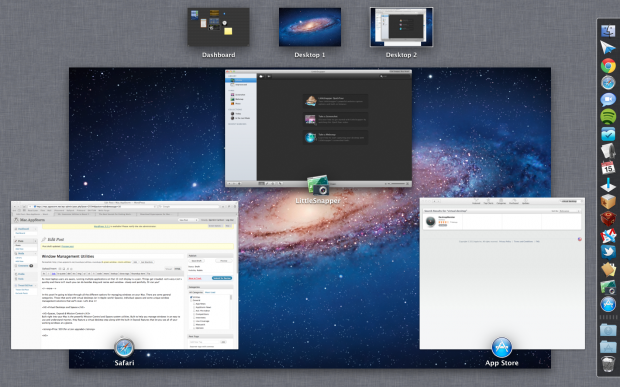
Task: Select the highlighted Library item in LittleSnapper sidebar
Action: [x=241, y=80]
